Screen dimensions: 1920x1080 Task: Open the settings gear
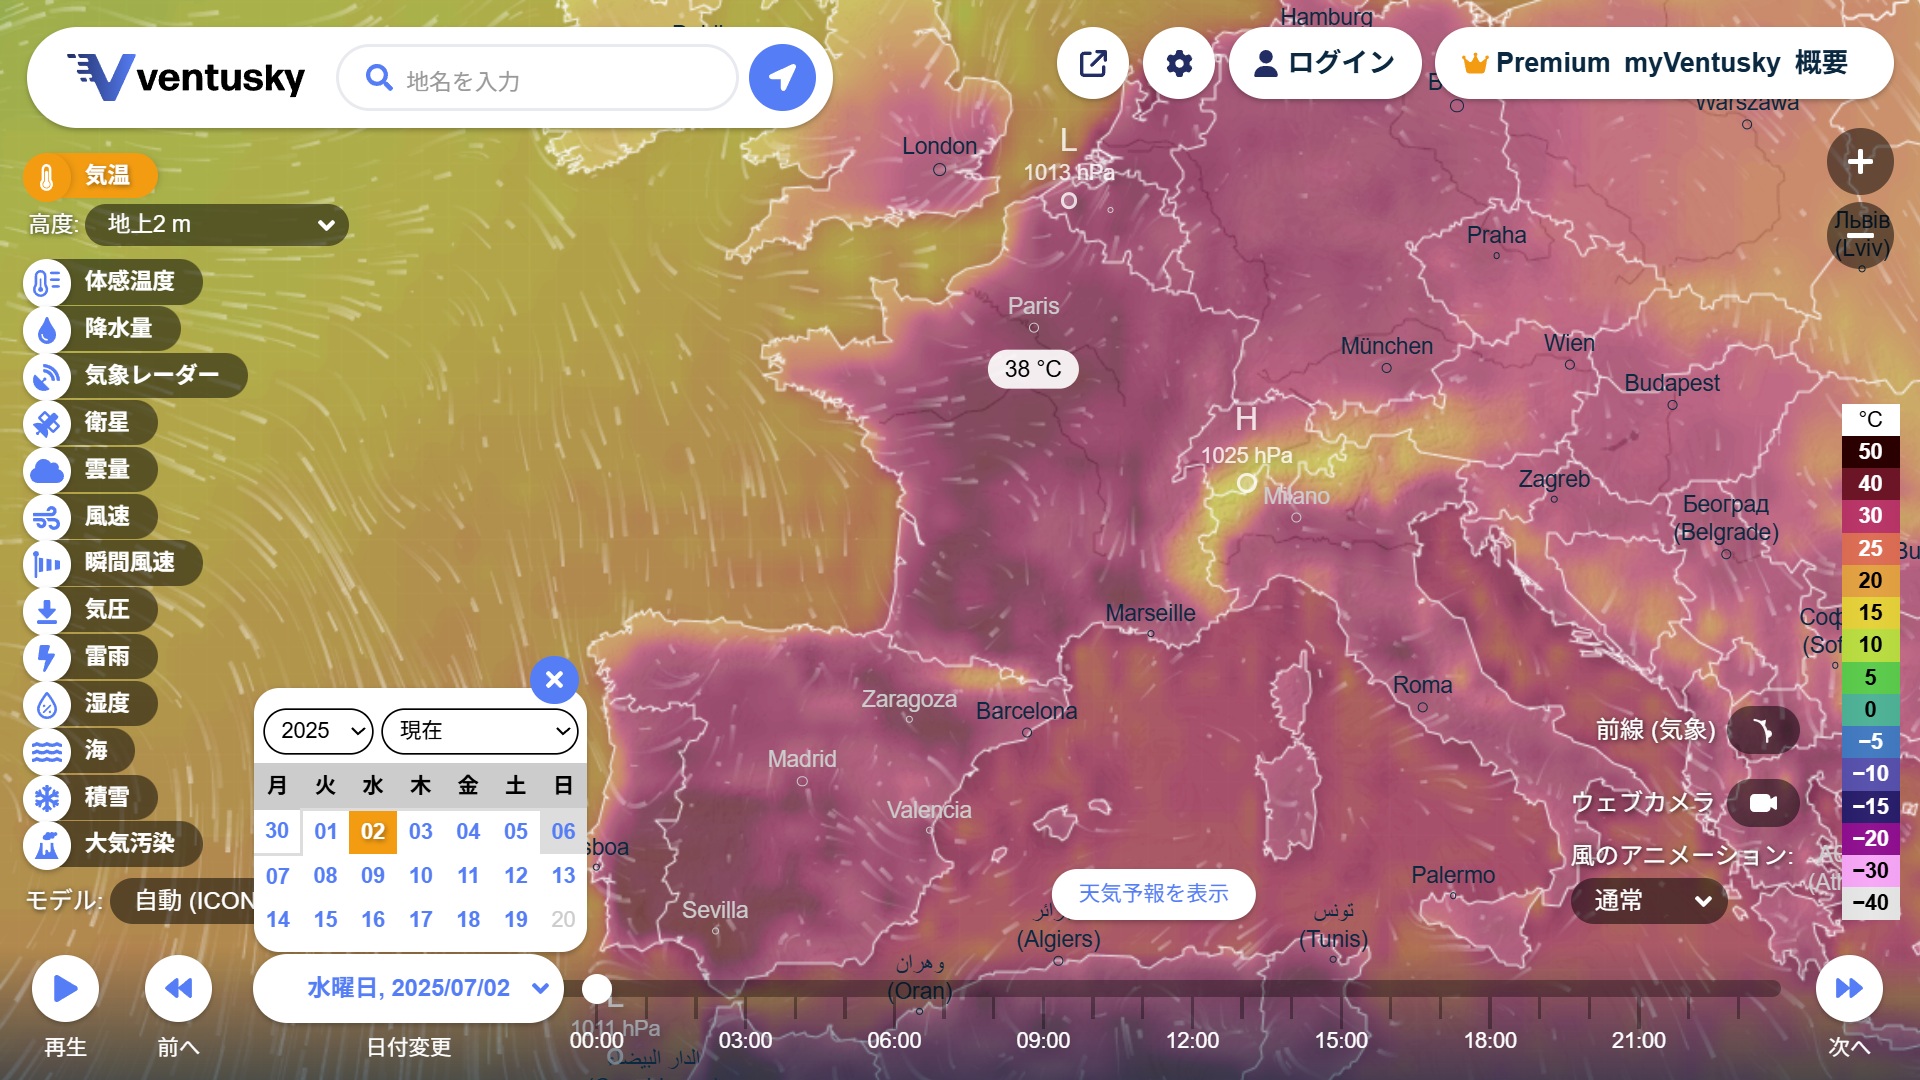1179,63
